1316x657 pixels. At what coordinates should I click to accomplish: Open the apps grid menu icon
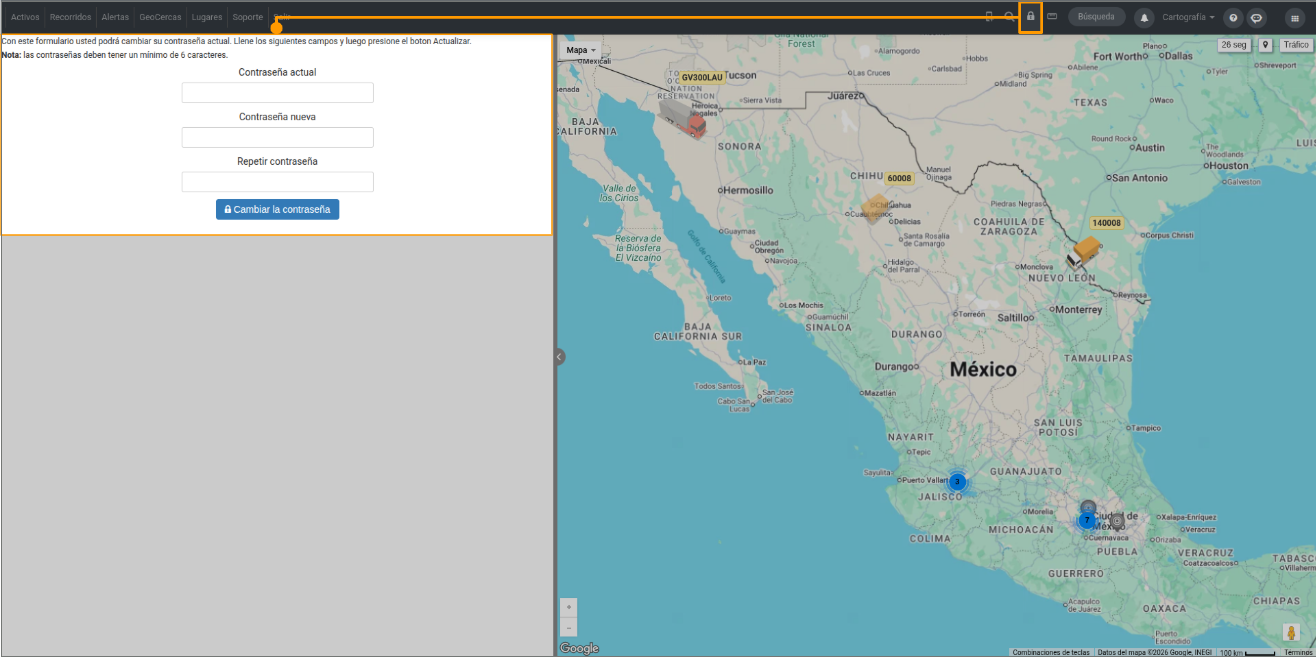coord(1294,17)
